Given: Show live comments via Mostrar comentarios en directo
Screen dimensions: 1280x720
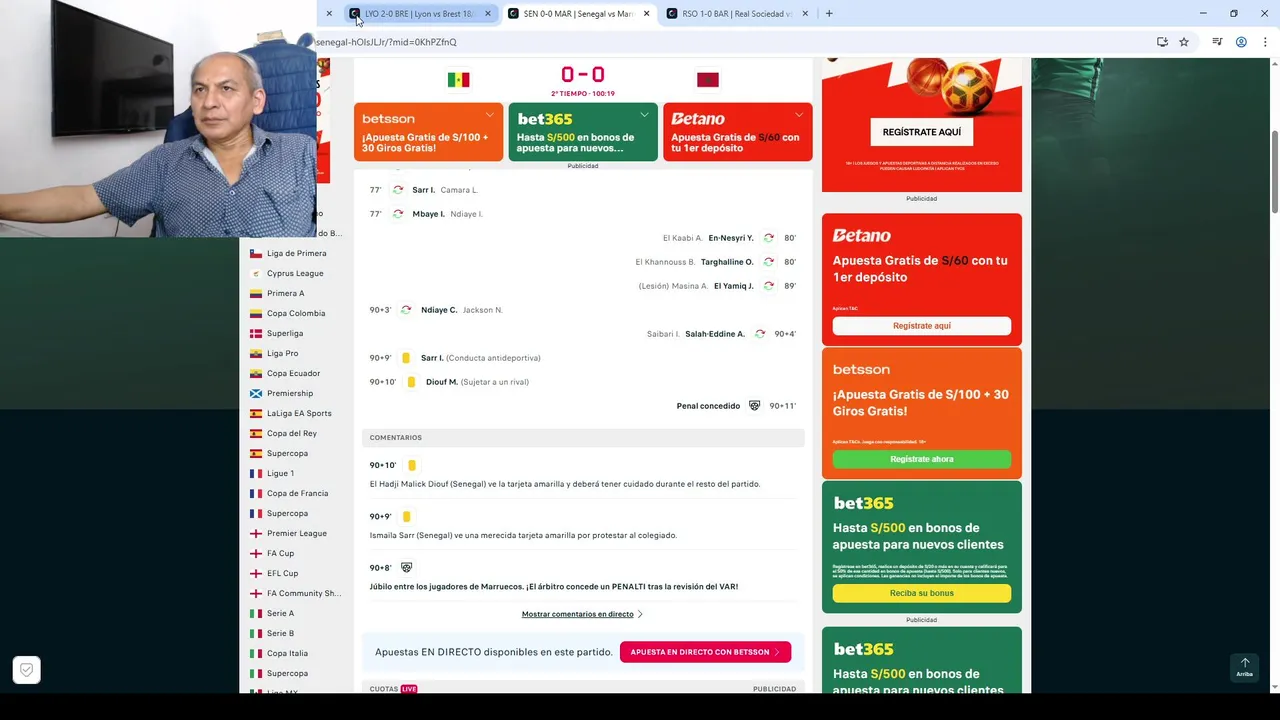Looking at the screenshot, I should point(582,614).
